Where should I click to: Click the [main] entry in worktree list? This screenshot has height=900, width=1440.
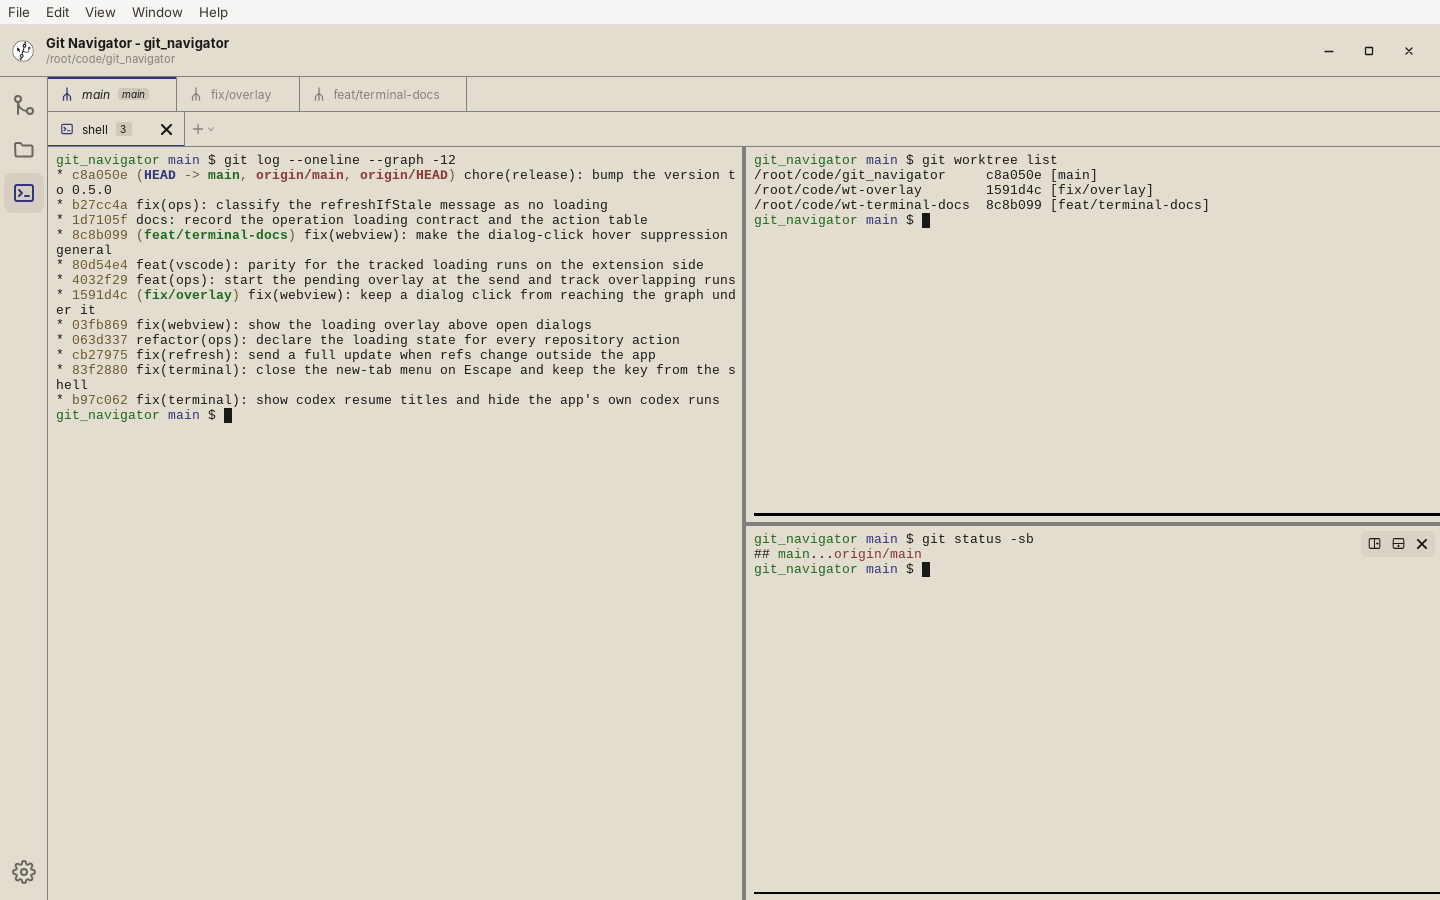coord(1074,175)
